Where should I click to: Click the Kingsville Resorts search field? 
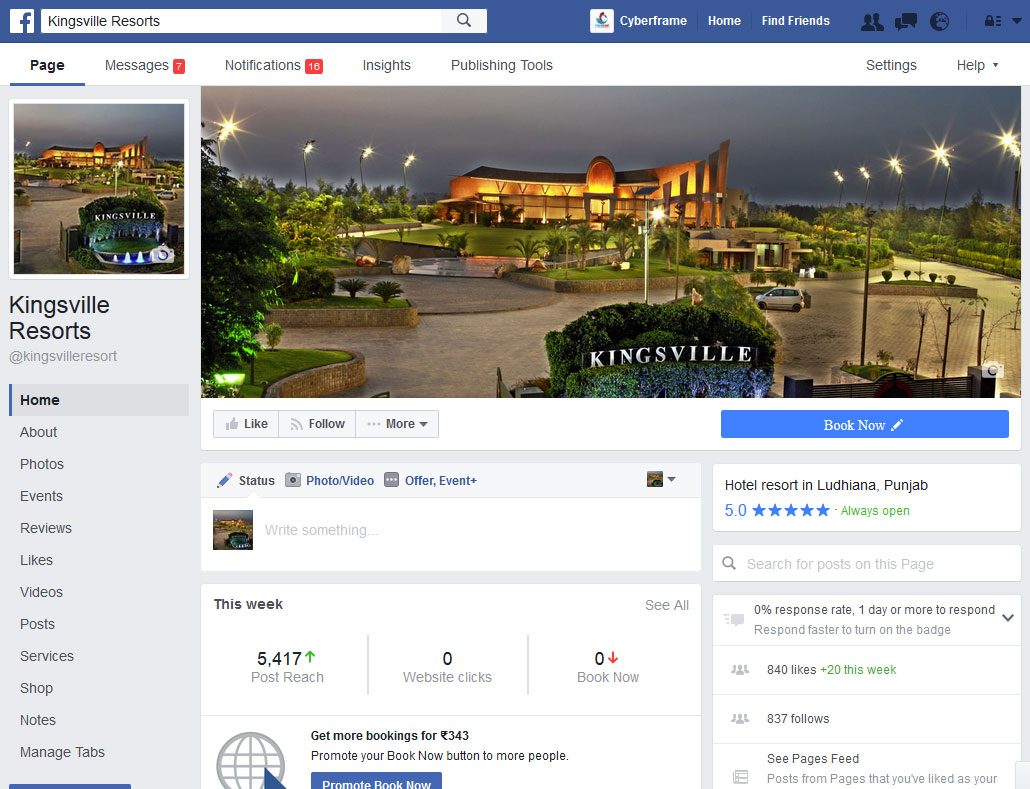point(242,21)
